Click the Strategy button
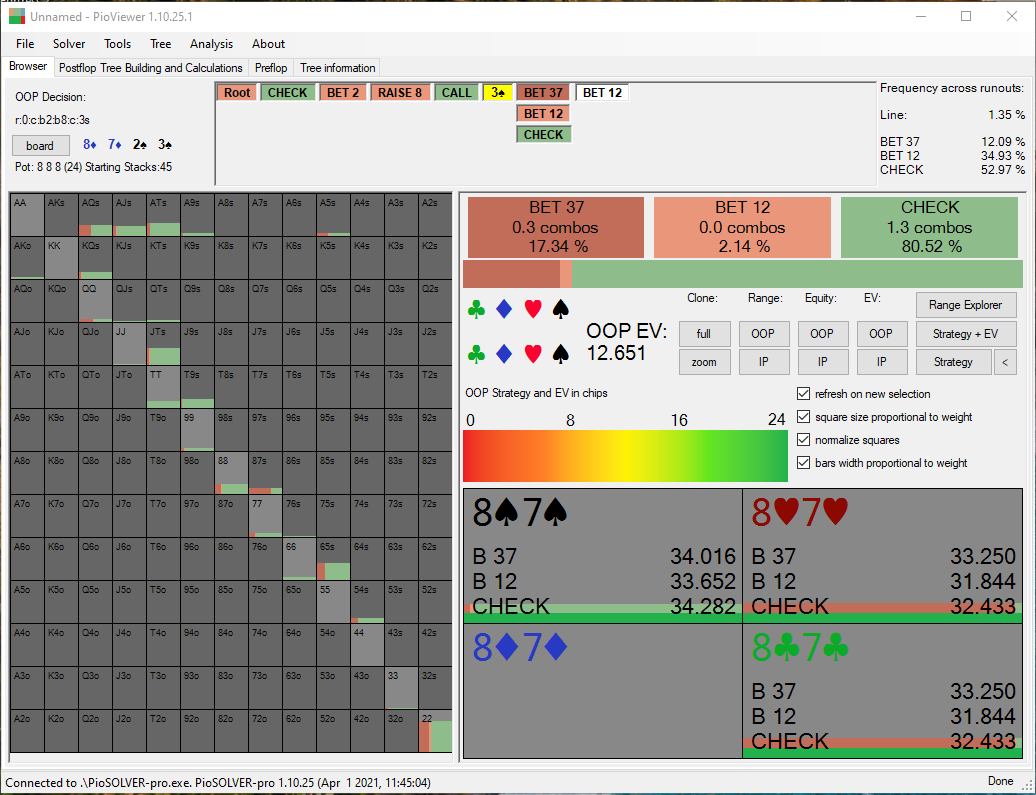Image resolution: width=1036 pixels, height=795 pixels. (953, 362)
